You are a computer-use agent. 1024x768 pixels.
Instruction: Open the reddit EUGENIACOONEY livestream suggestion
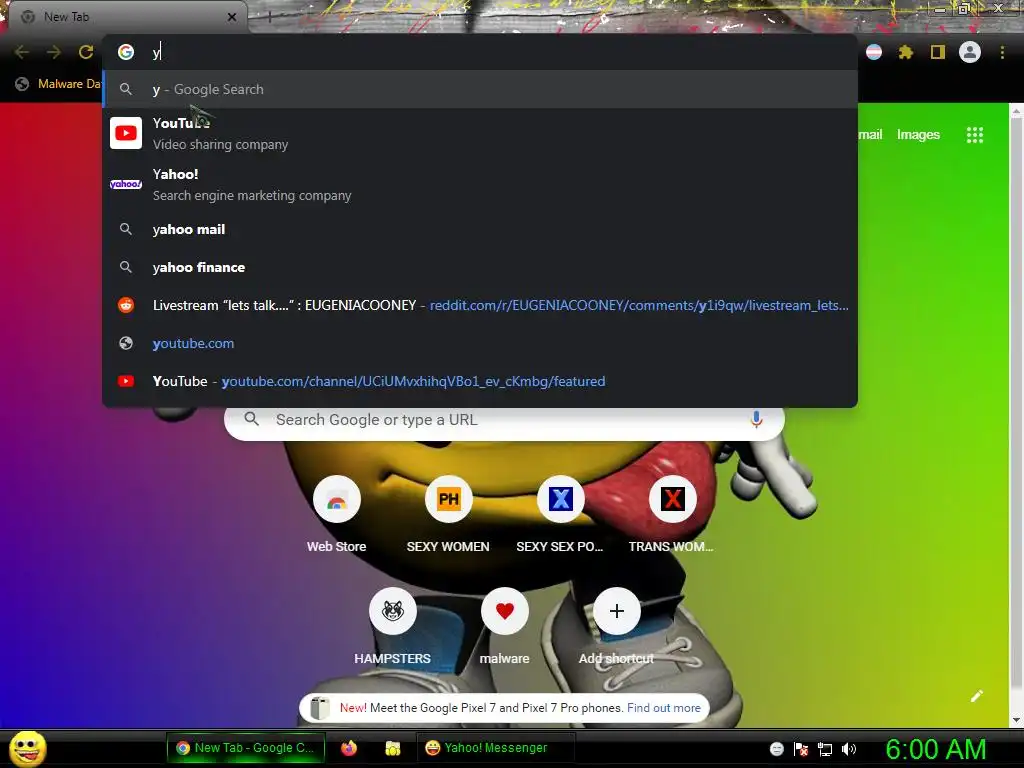tap(480, 305)
